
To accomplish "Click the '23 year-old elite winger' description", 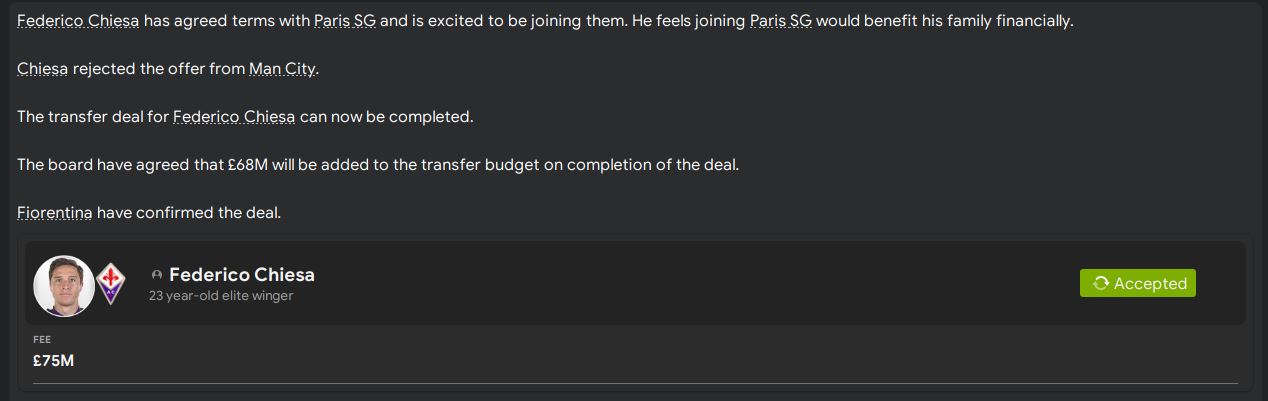I will pos(221,296).
